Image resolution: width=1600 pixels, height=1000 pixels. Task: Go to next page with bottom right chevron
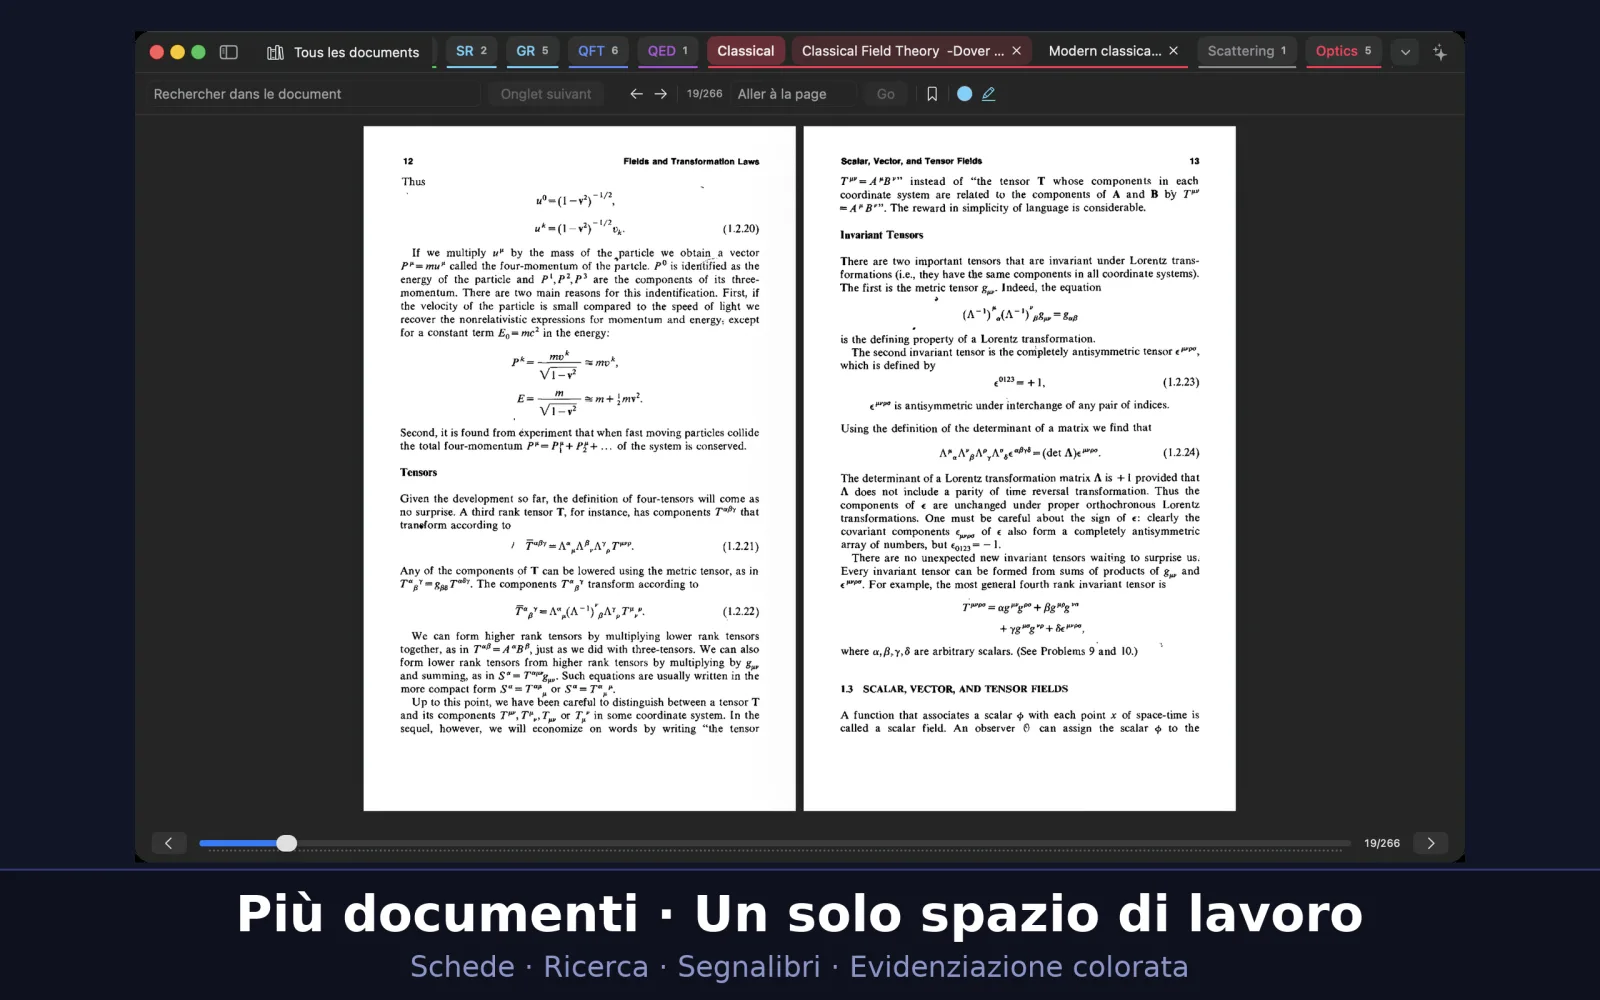(x=1431, y=843)
